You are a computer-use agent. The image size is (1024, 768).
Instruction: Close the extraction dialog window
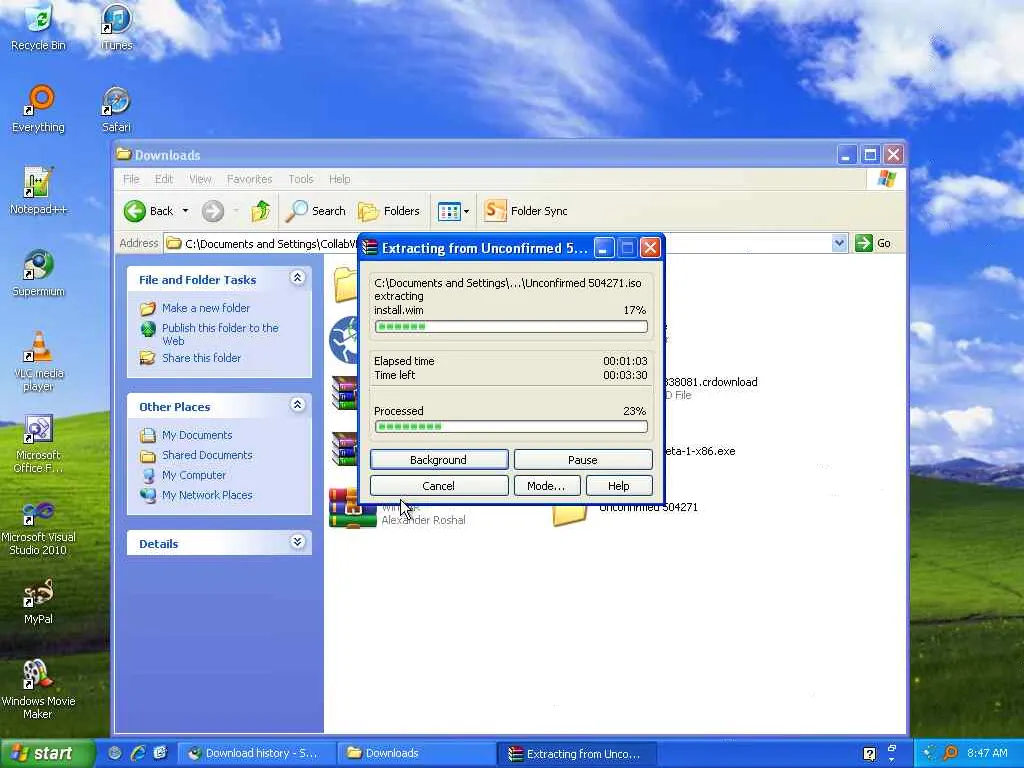650,248
